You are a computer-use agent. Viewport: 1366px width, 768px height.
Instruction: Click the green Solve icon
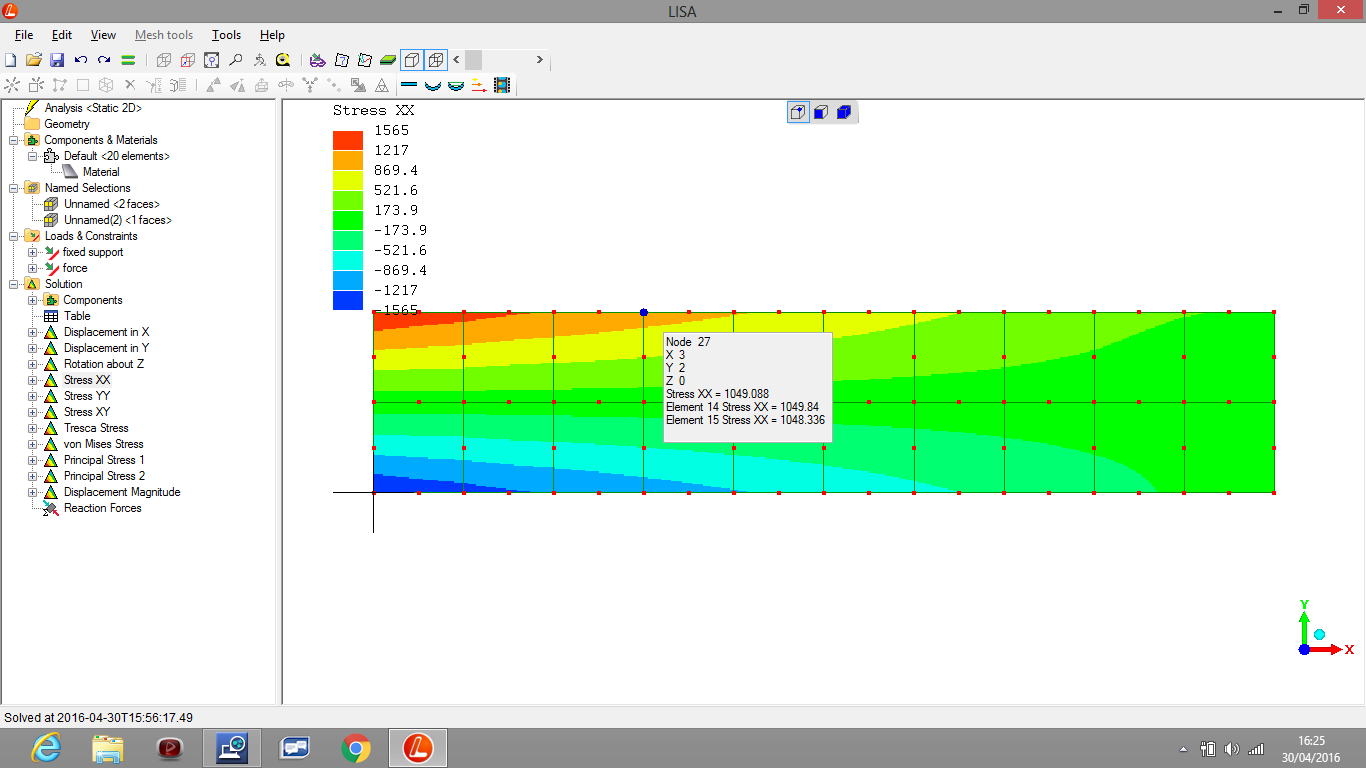click(x=128, y=60)
